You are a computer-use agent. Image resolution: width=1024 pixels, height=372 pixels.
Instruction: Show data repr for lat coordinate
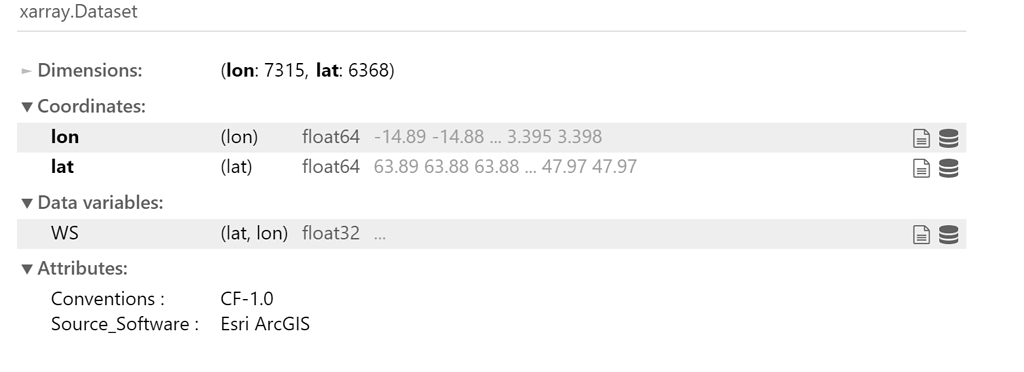pos(948,168)
